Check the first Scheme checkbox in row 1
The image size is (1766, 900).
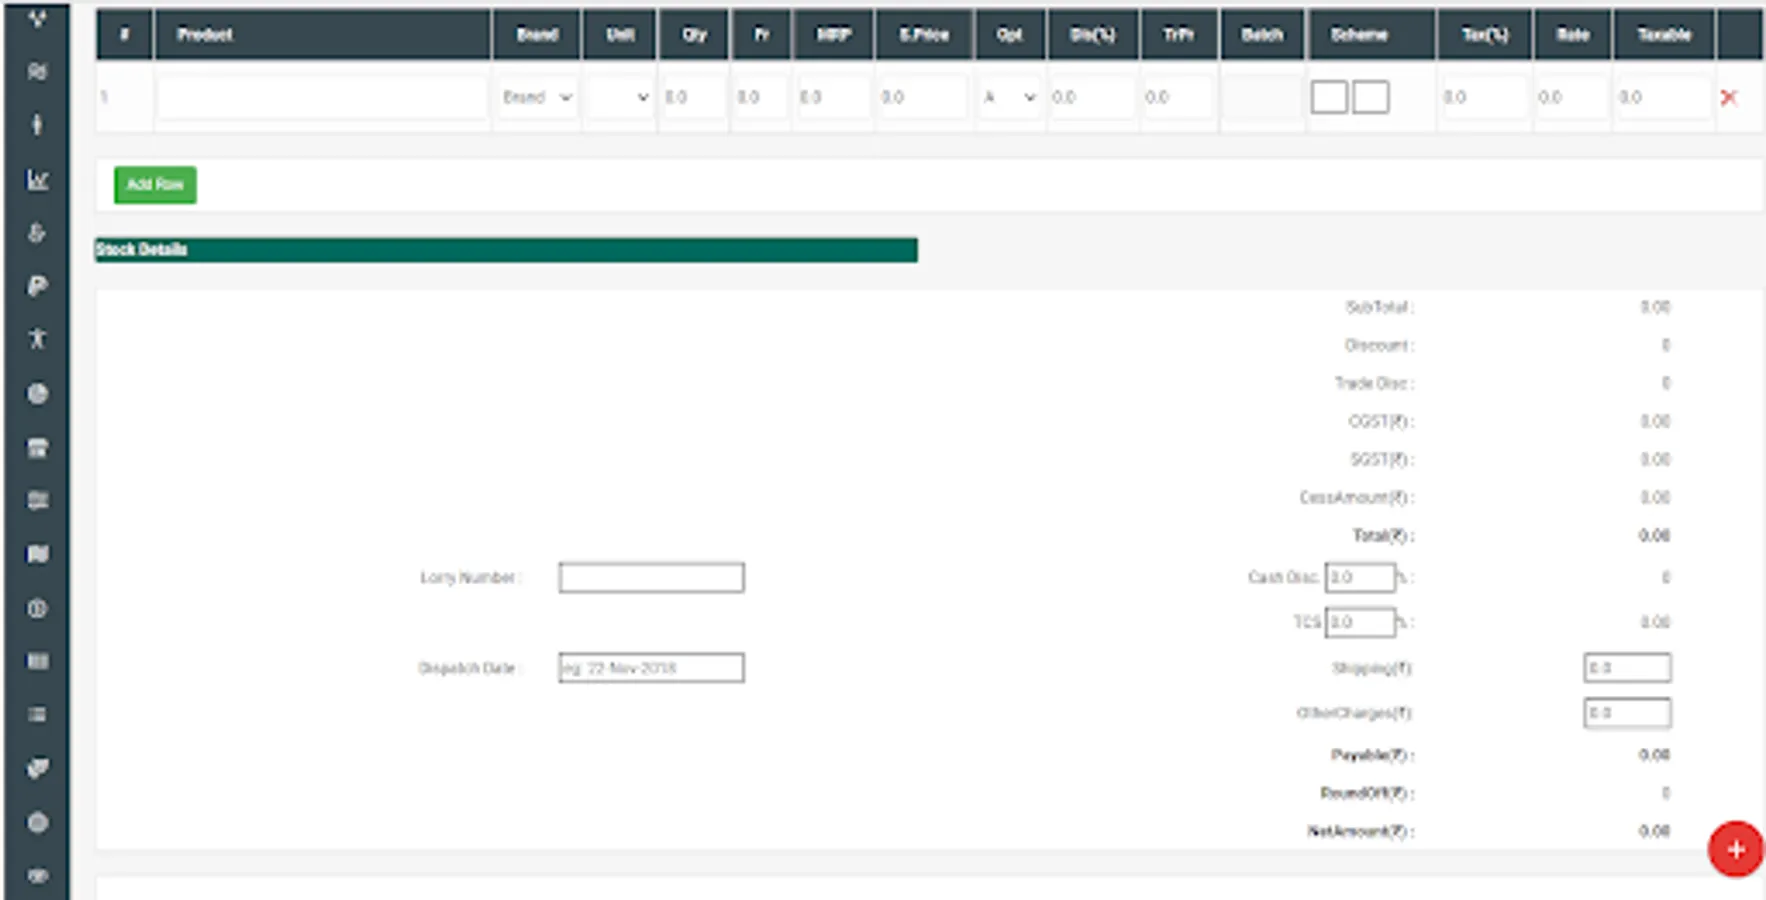(x=1330, y=97)
